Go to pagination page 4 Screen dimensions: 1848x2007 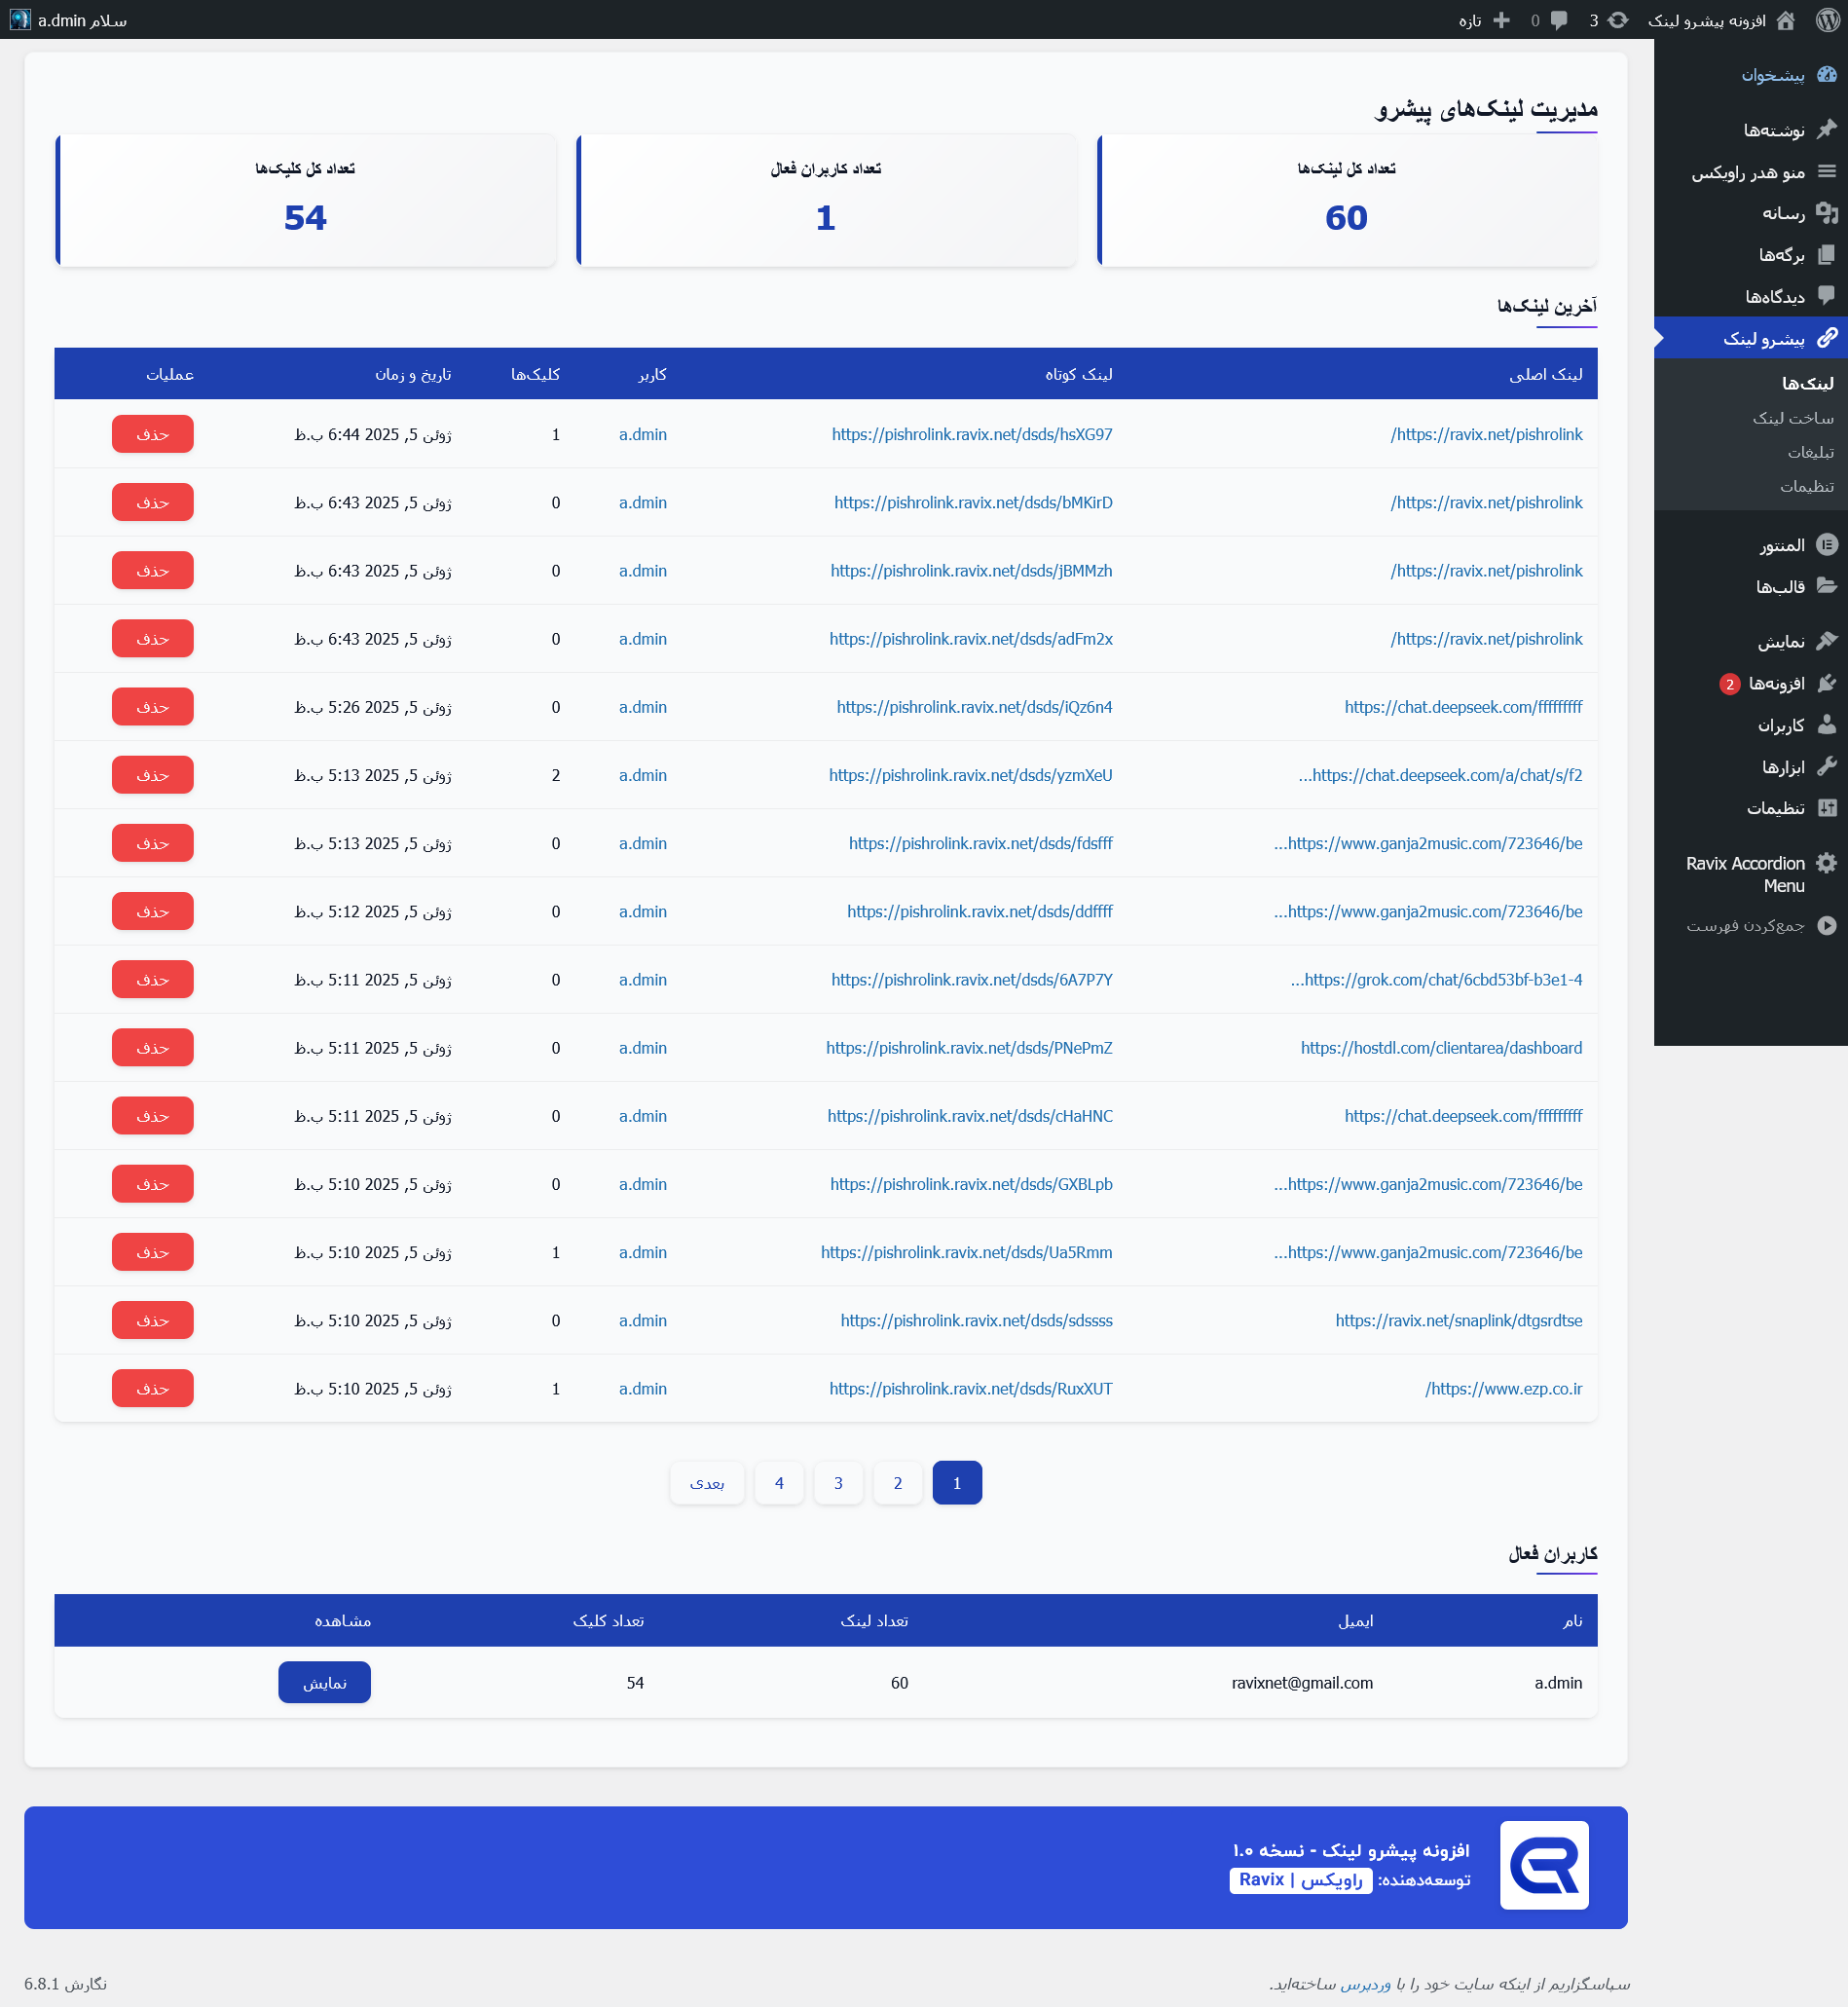pos(779,1483)
